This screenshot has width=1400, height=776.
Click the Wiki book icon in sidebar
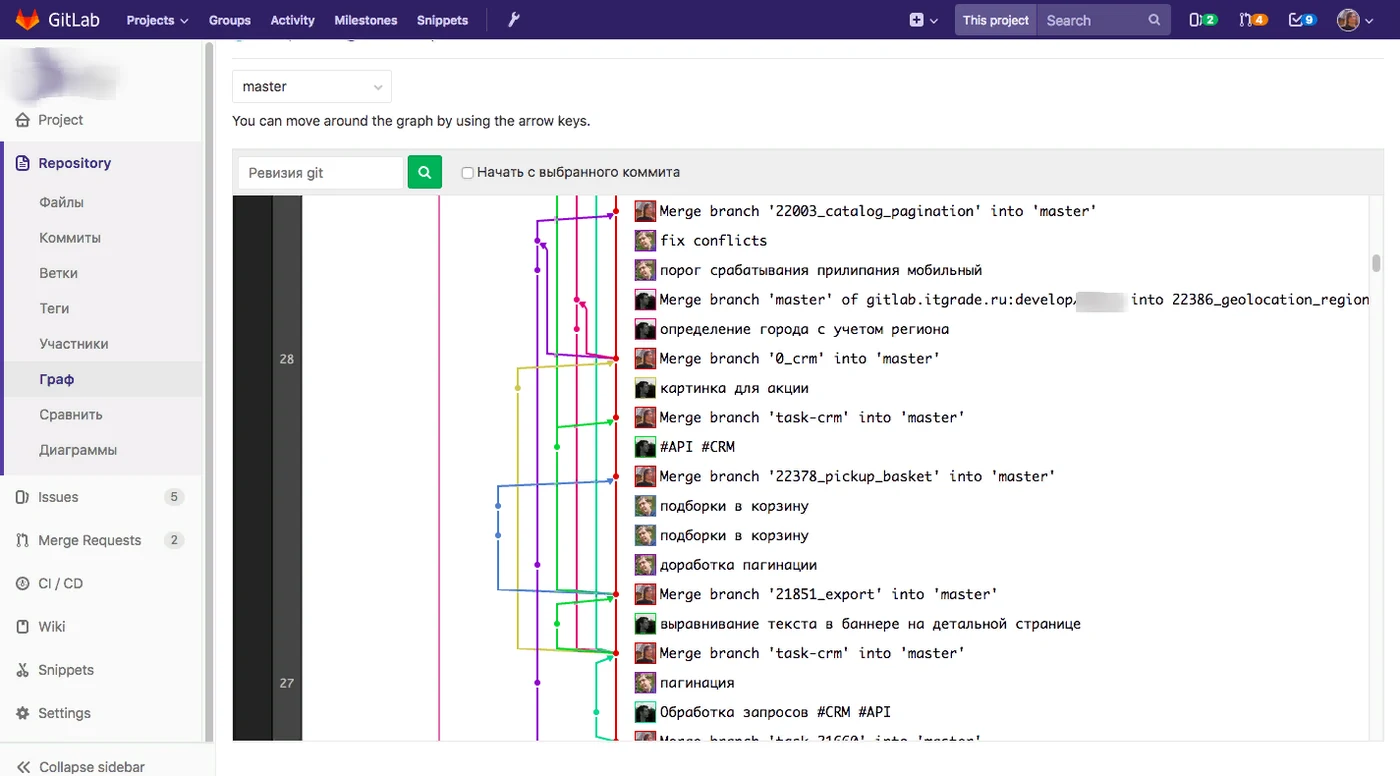pos(22,627)
